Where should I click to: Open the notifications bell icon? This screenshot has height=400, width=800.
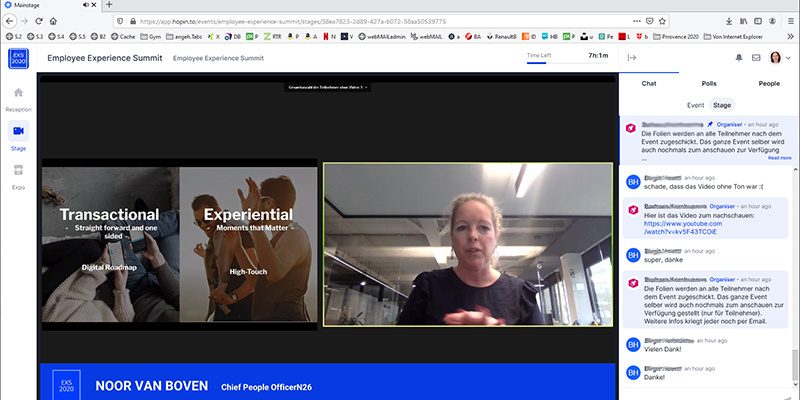pyautogui.click(x=739, y=58)
